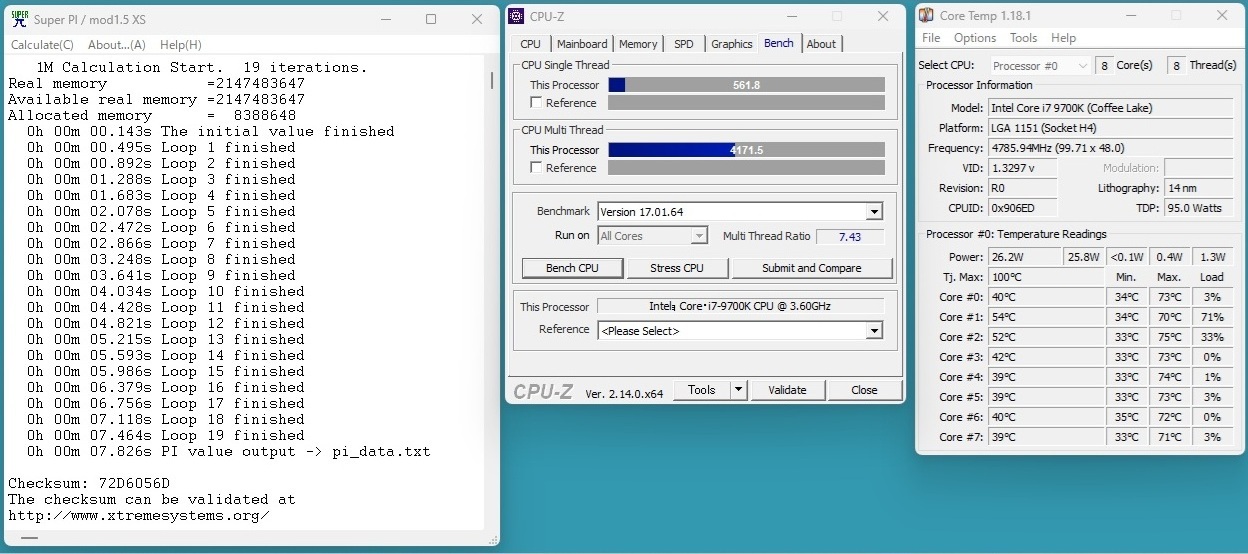This screenshot has width=1248, height=554.
Task: Minimize the Super PI window
Action: point(385,19)
